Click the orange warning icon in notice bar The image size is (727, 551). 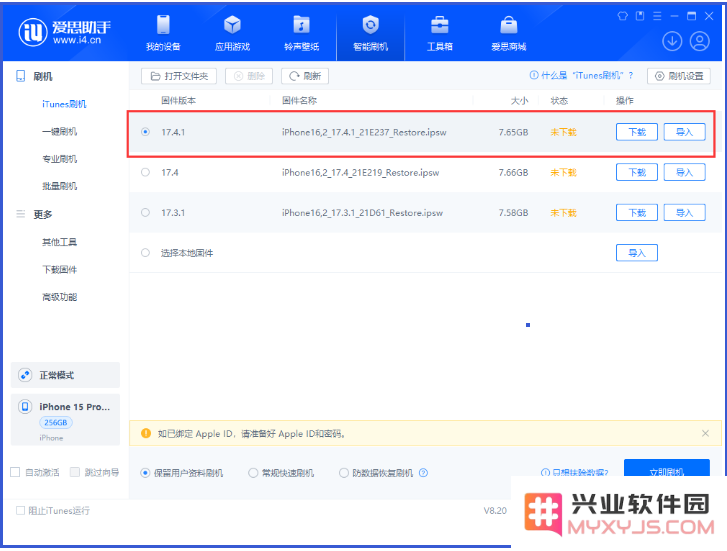(x=146, y=433)
